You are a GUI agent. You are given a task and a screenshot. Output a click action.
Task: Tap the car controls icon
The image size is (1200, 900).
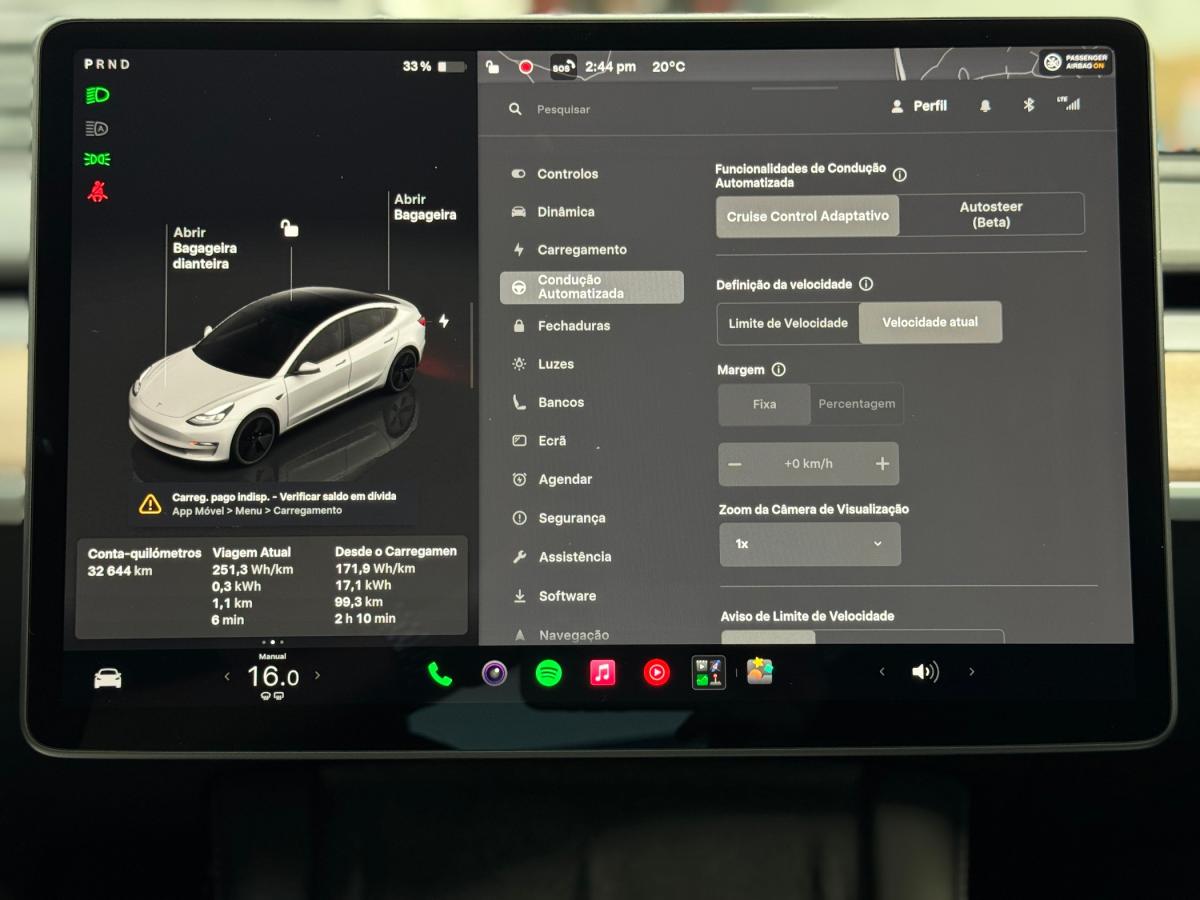coord(108,678)
